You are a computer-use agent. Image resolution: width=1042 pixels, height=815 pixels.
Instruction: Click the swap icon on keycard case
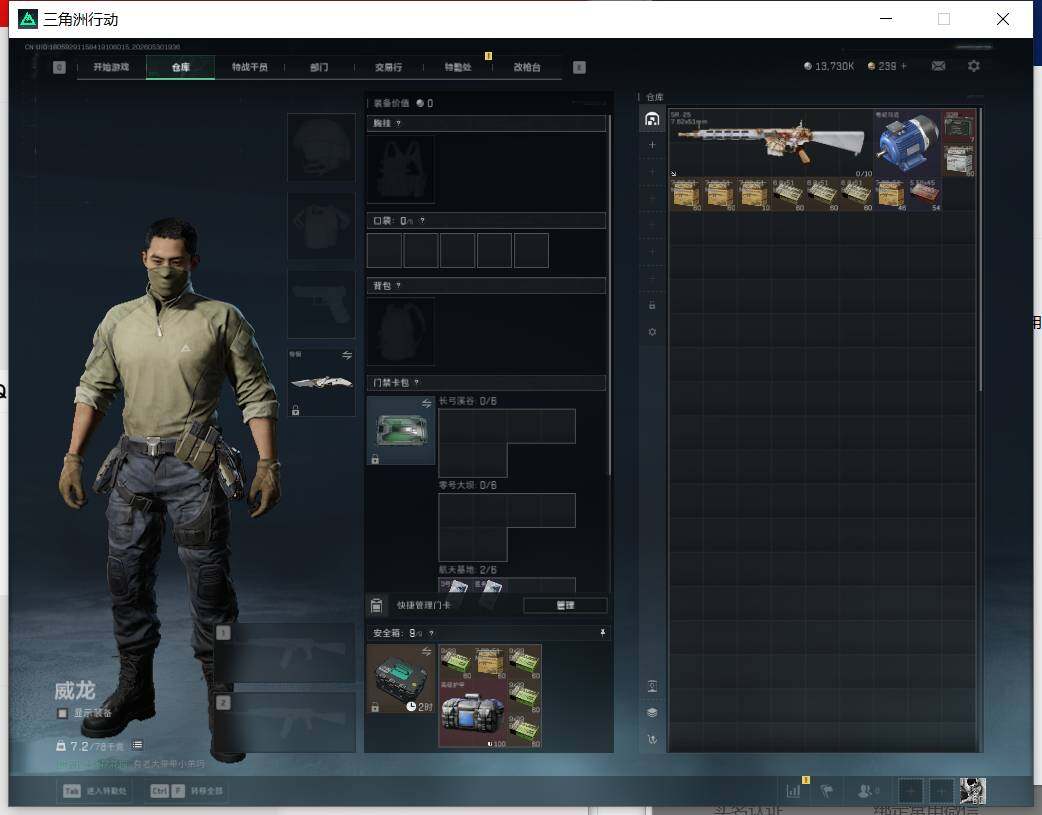[x=427, y=404]
